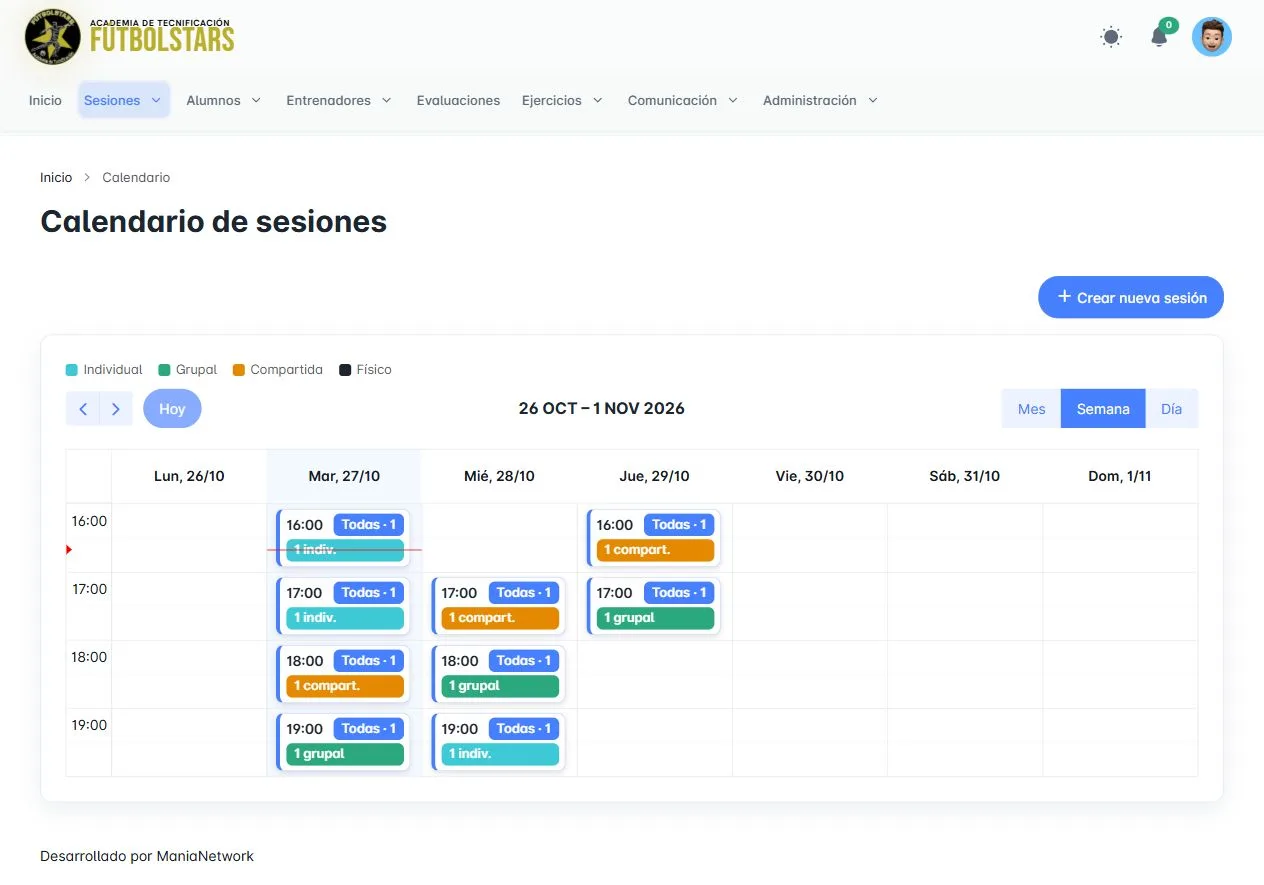This screenshot has width=1264, height=885.
Task: Click the Individual legend color swatch
Action: point(72,370)
